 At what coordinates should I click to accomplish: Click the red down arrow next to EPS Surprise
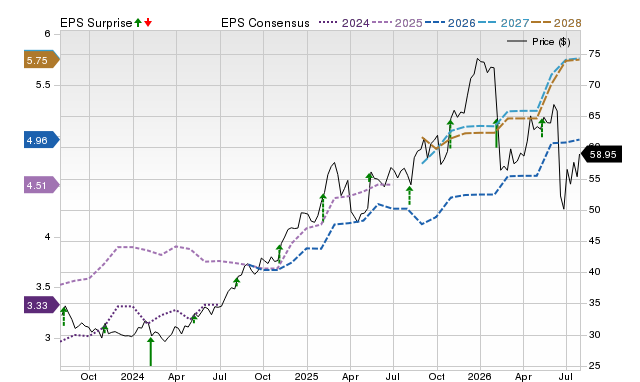148,22
